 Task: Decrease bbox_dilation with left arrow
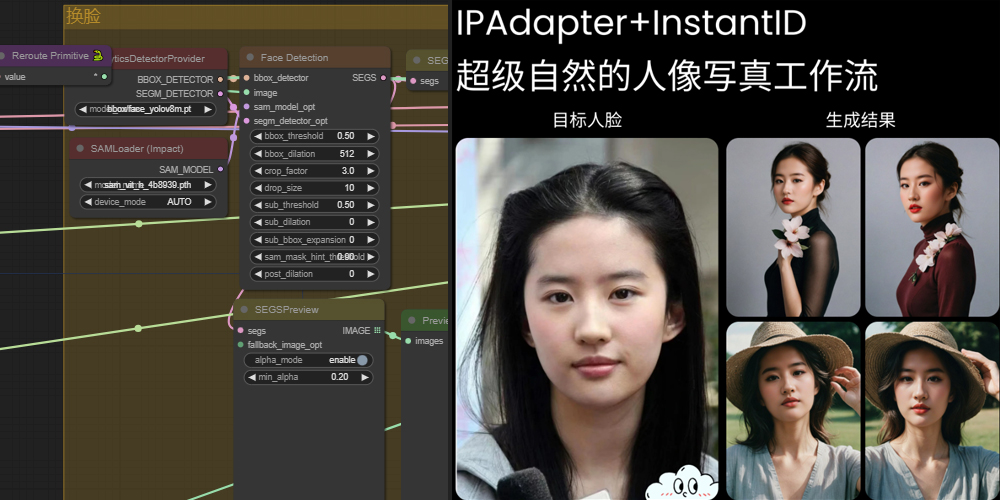point(257,154)
